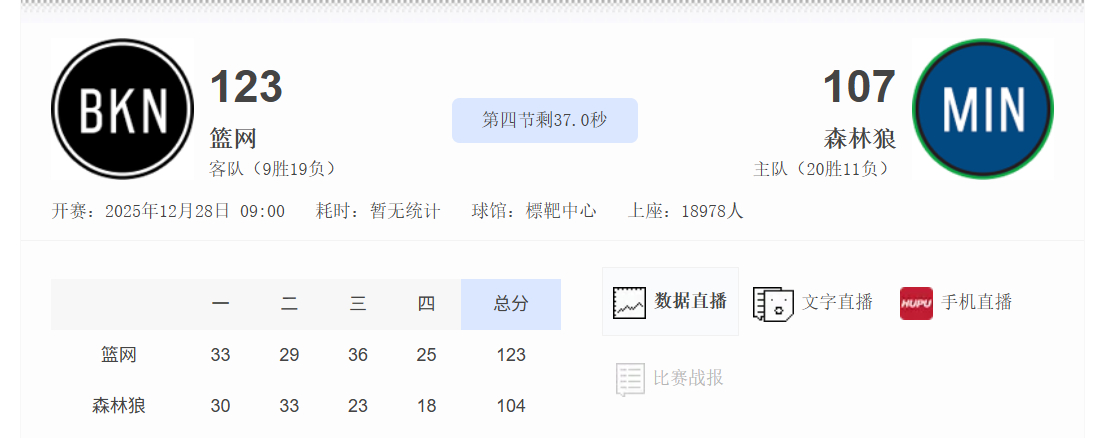1107x438 pixels.
Task: Click the MIN Timberwolves team logo
Action: point(983,109)
